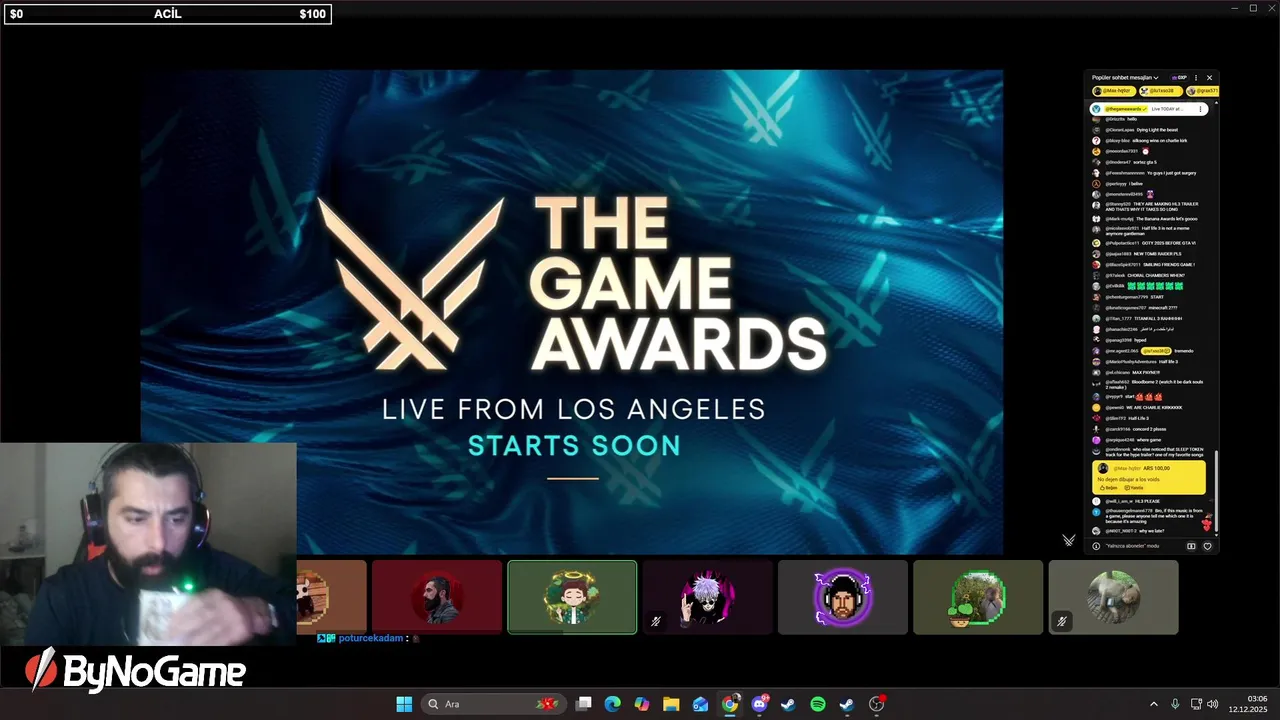This screenshot has width=1280, height=720.
Task: Click the Super Chat dollar icon in chat footer
Action: pyautogui.click(x=1191, y=546)
